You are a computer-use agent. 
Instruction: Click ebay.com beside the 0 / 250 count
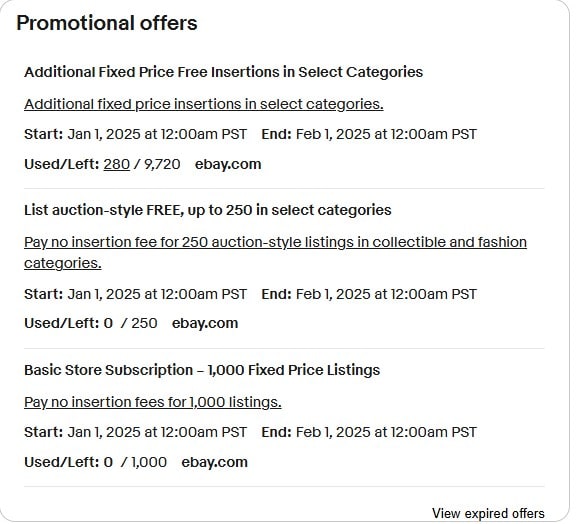tap(205, 323)
